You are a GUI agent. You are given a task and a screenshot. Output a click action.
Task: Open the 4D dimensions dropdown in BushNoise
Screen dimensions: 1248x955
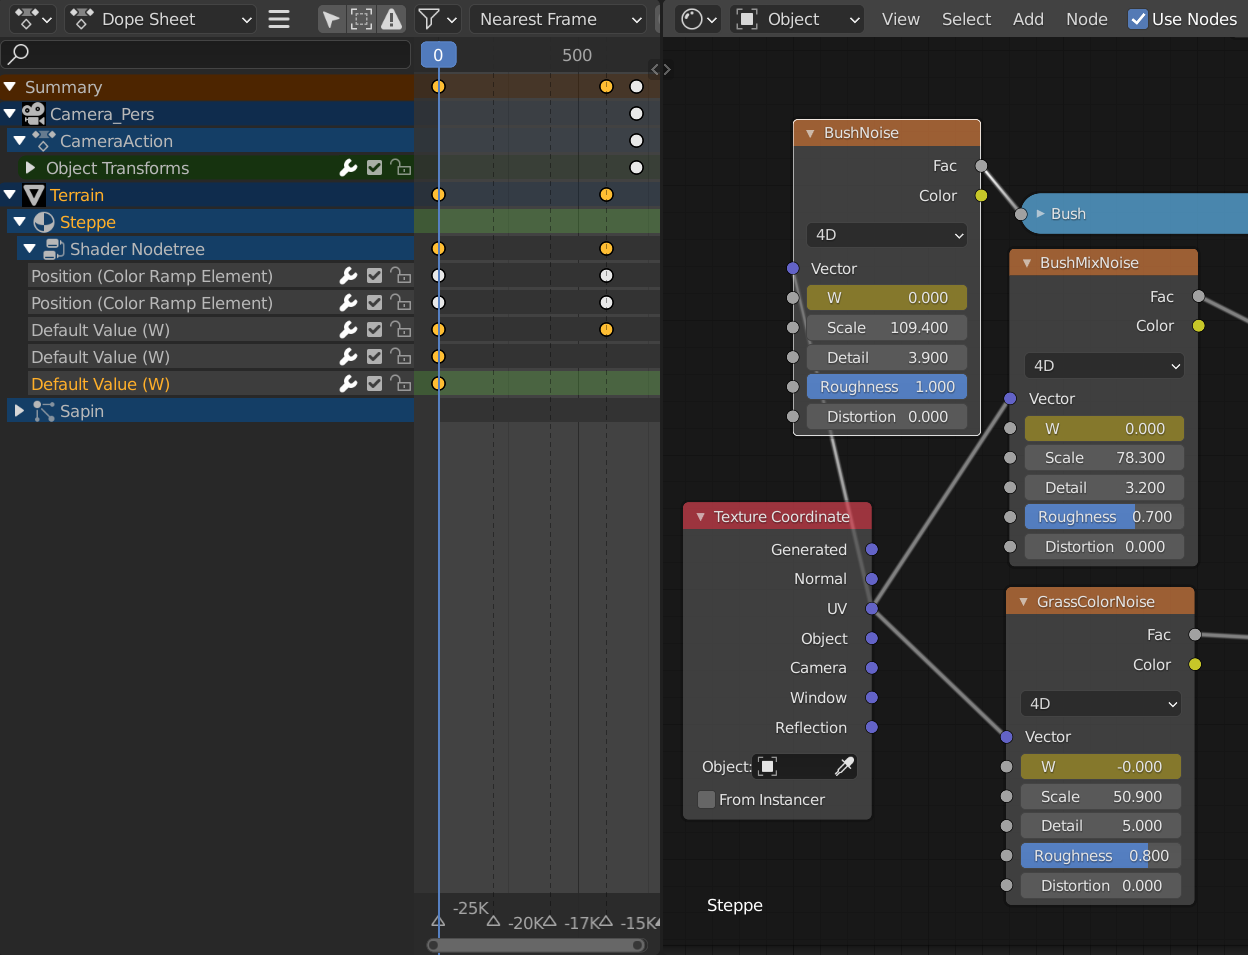point(887,235)
